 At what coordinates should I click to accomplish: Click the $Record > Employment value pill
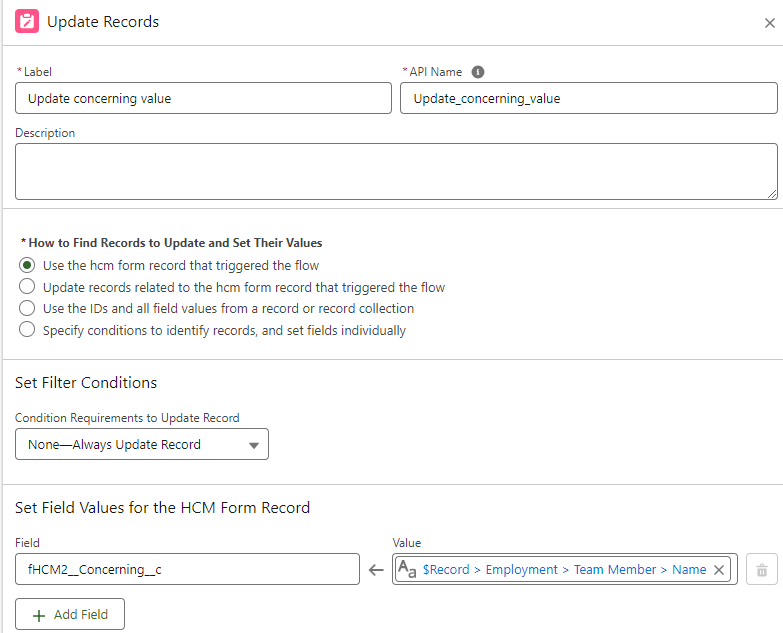[x=564, y=570]
